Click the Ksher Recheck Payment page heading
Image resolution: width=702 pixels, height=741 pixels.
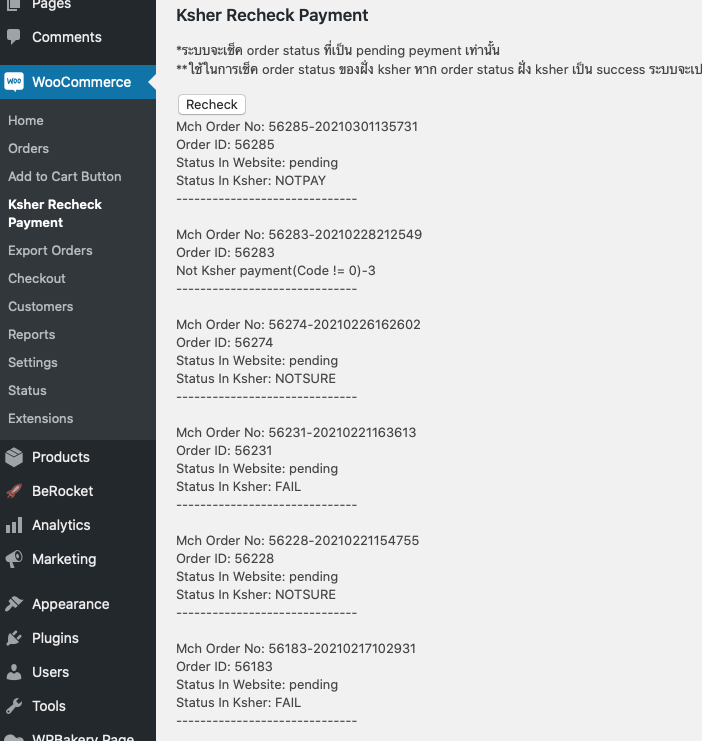[272, 16]
